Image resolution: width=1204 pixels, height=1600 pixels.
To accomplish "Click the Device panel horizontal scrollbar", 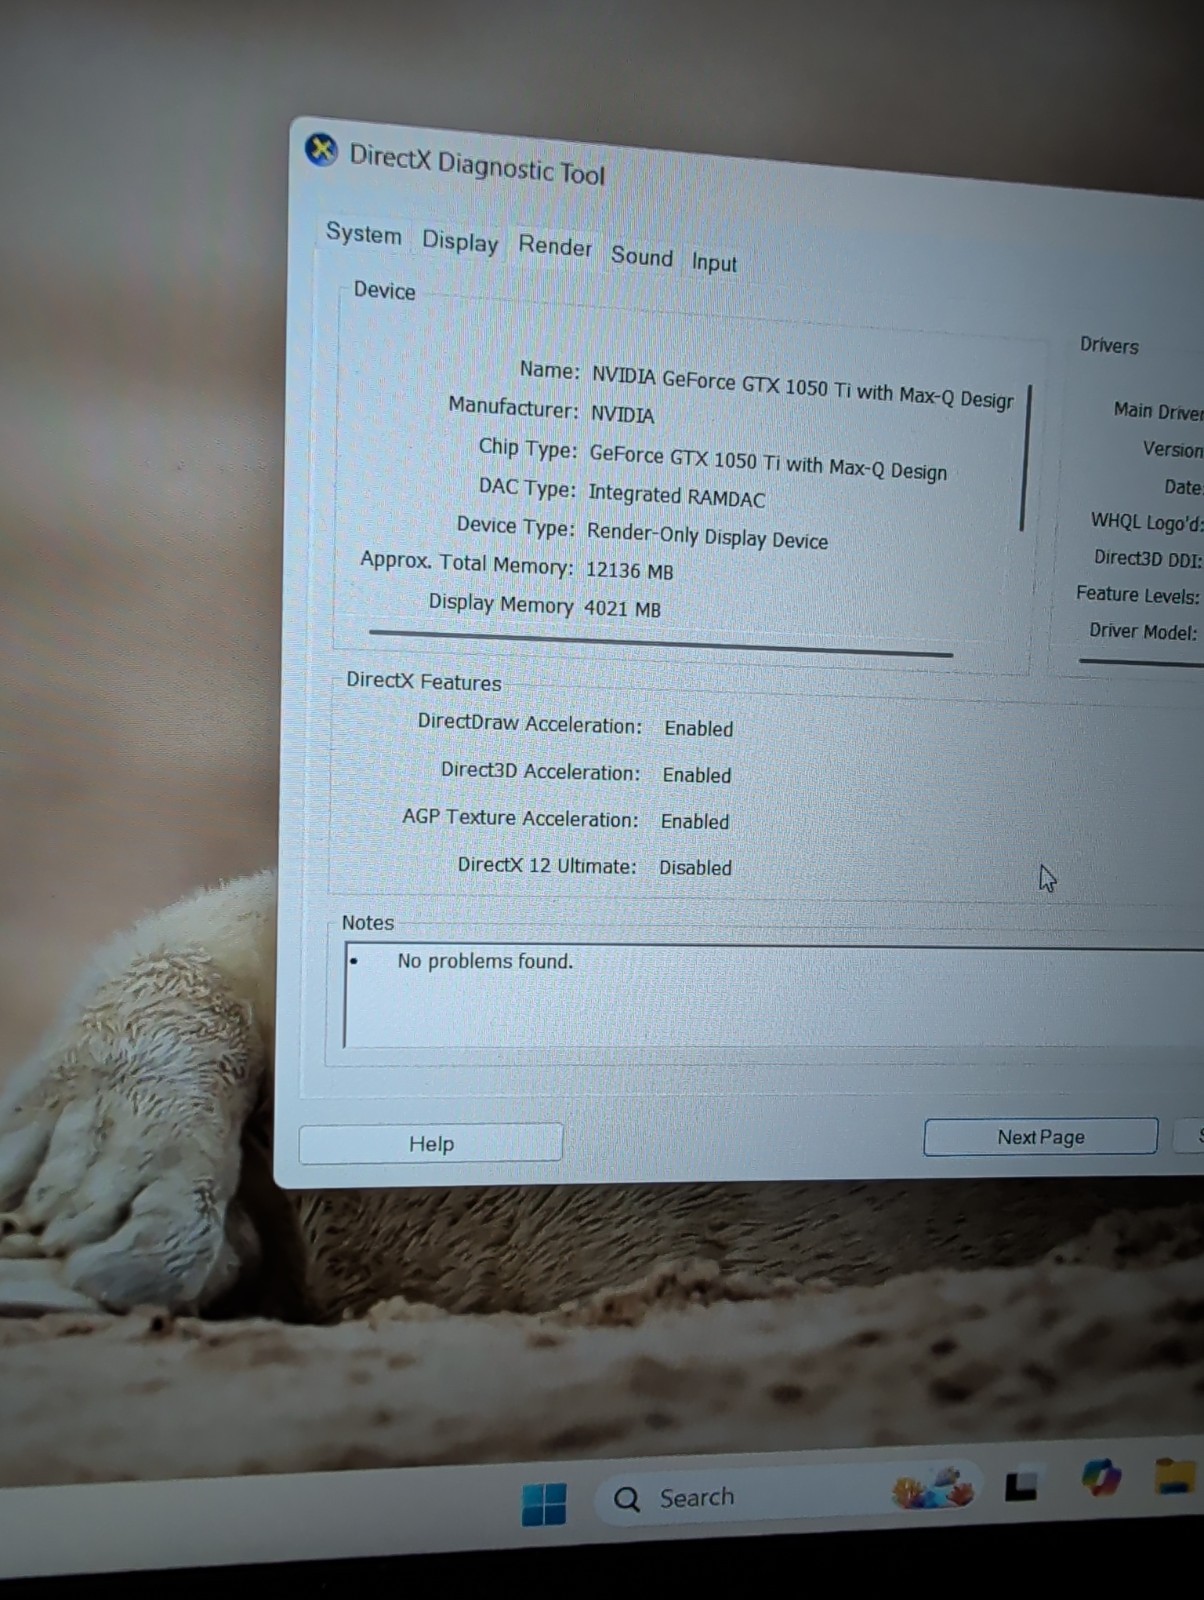I will (660, 643).
